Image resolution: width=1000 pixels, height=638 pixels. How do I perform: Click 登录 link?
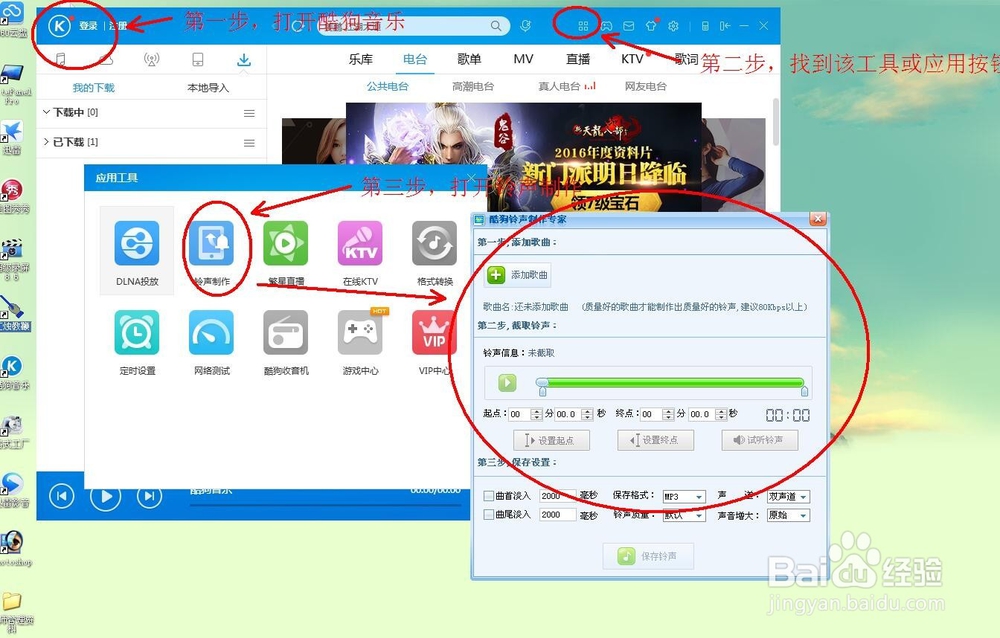click(x=88, y=26)
